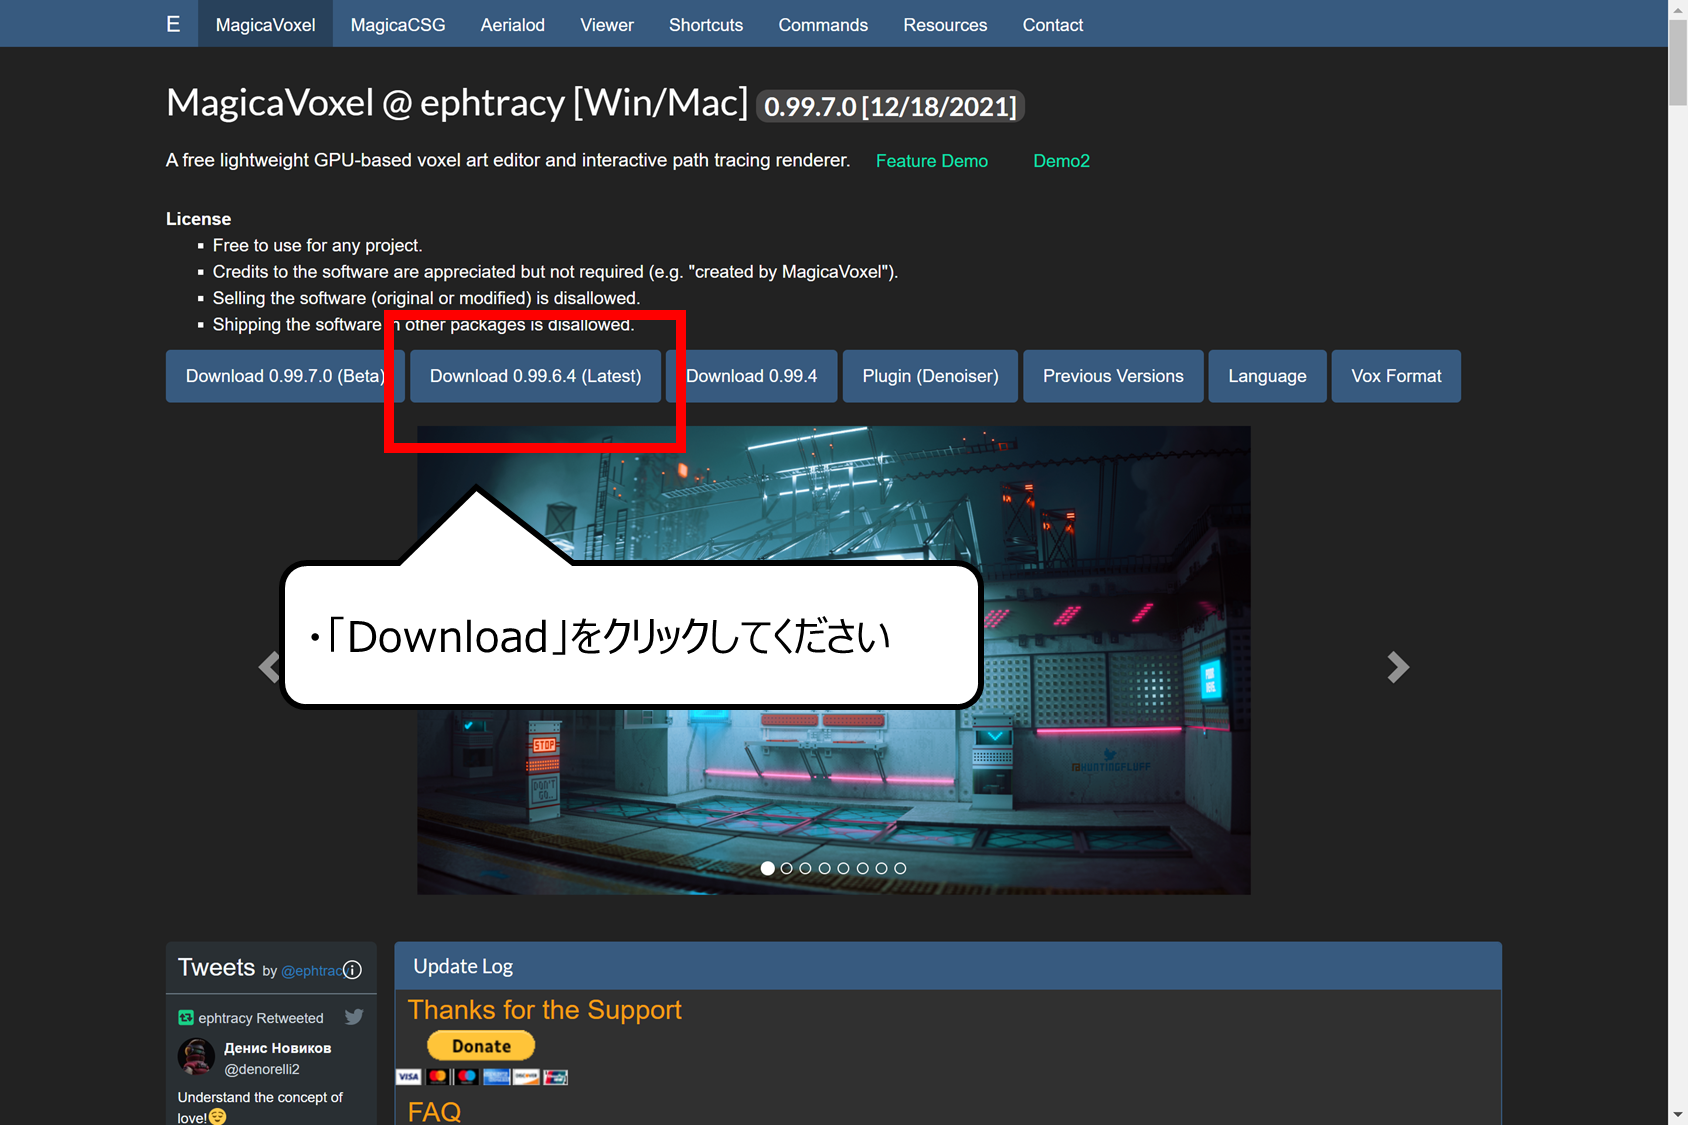Select eighth carousel indicator dot
The width and height of the screenshot is (1688, 1125).
pyautogui.click(x=900, y=868)
